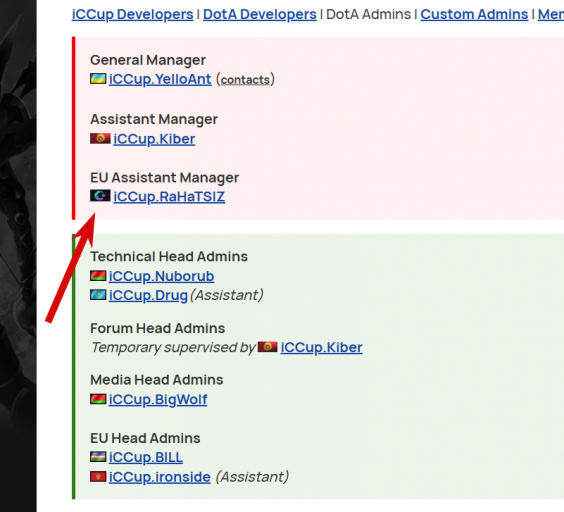
Task: Click the 'Media Head Admins' heading
Action: click(x=156, y=380)
